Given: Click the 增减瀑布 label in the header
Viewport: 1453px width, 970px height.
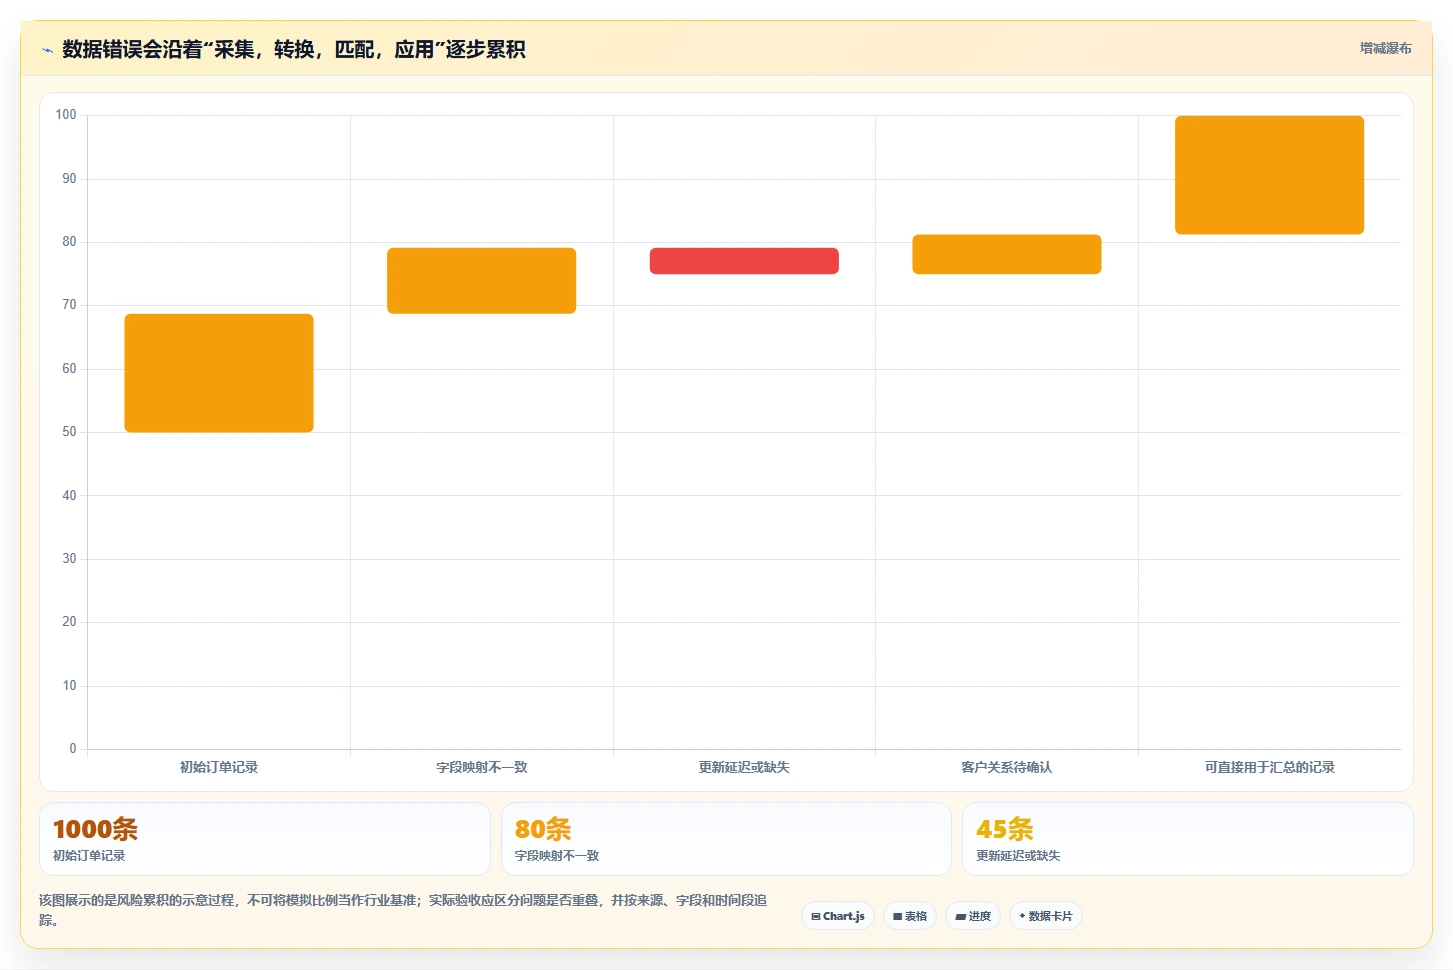Looking at the screenshot, I should (x=1385, y=48).
